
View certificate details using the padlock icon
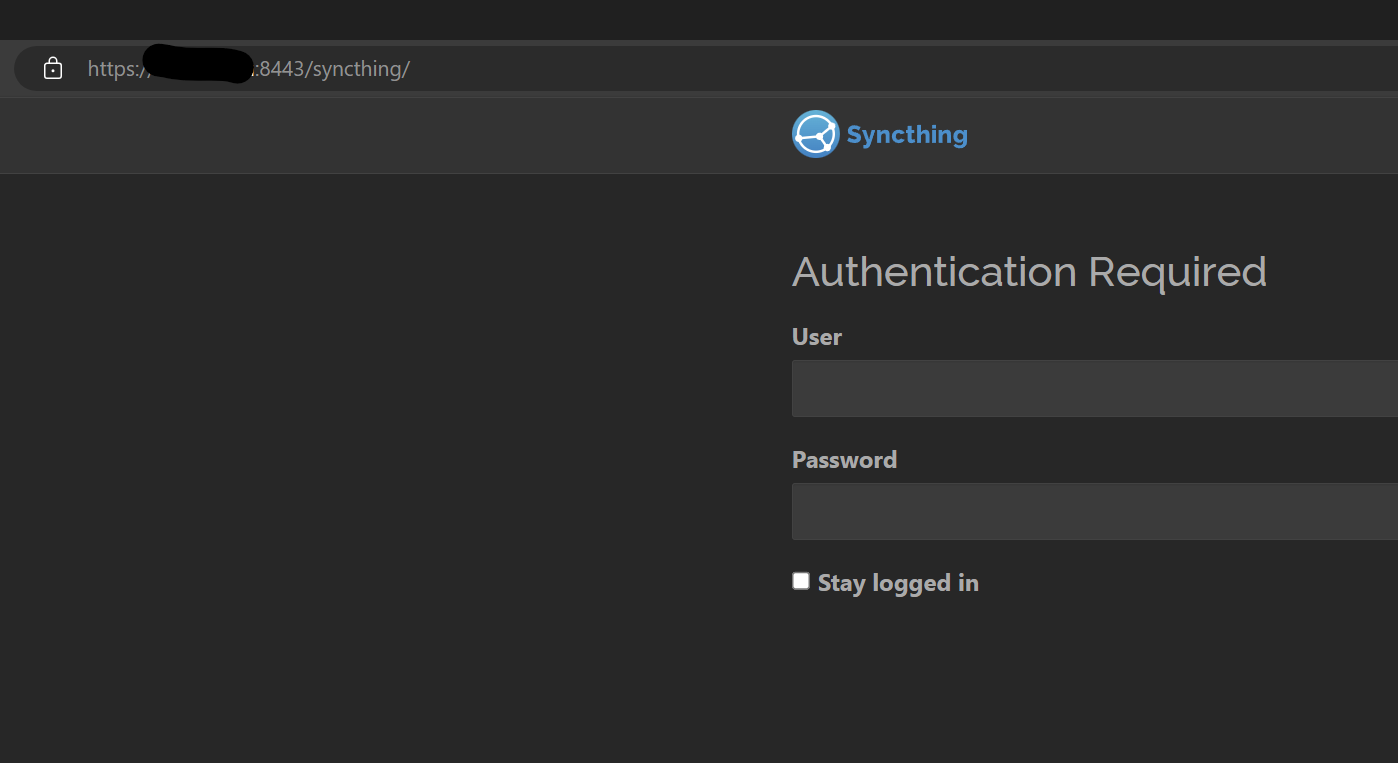pos(52,68)
